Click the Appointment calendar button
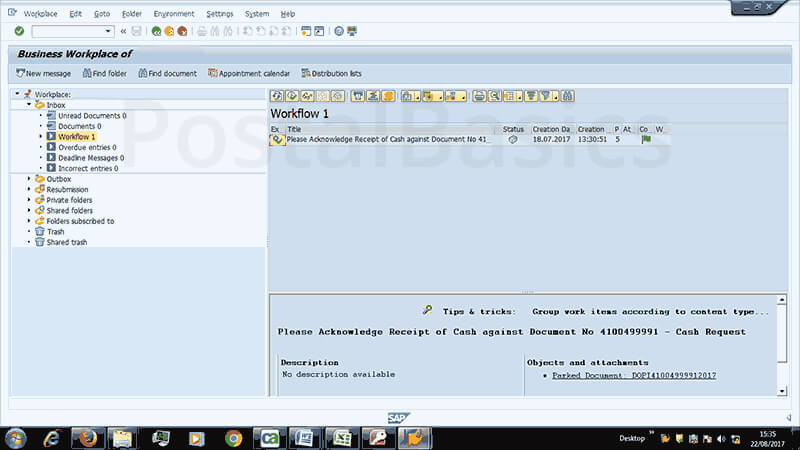The image size is (800, 450). coord(248,73)
